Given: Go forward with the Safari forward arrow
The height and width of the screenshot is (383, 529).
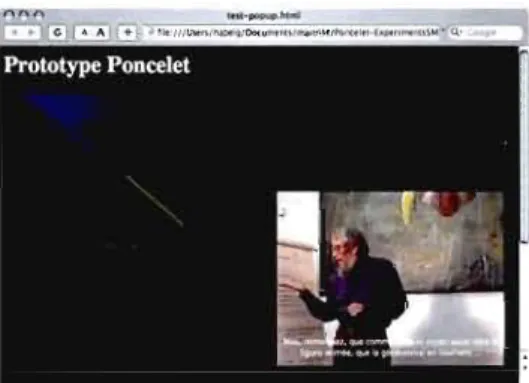Looking at the screenshot, I should tap(32, 32).
